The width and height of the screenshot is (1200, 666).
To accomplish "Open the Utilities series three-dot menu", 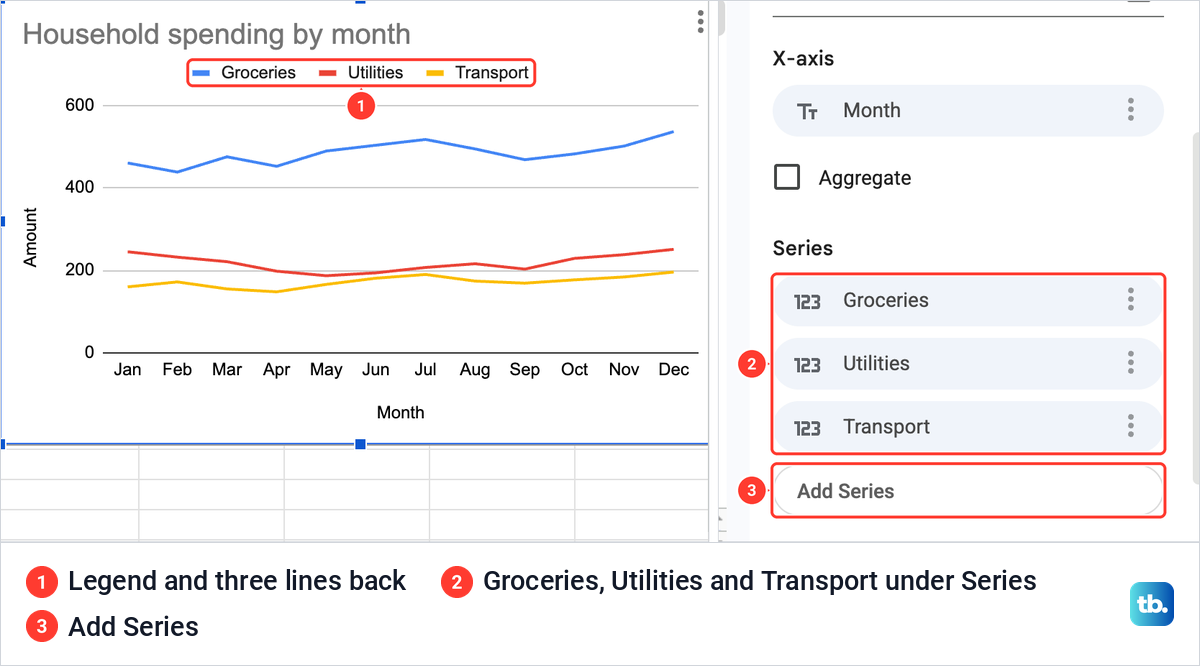I will [1131, 363].
